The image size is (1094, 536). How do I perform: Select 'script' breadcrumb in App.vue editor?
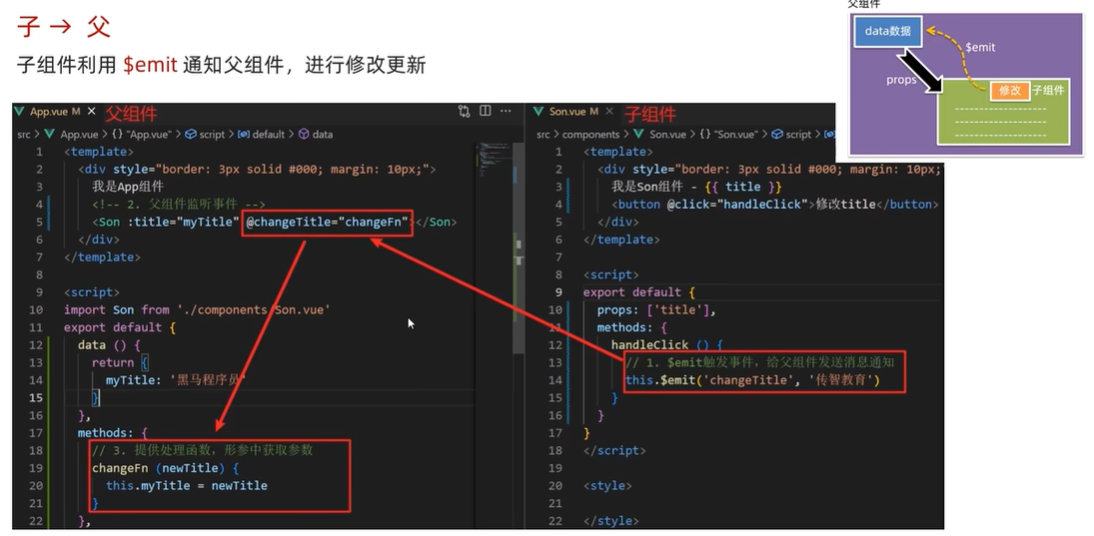212,134
